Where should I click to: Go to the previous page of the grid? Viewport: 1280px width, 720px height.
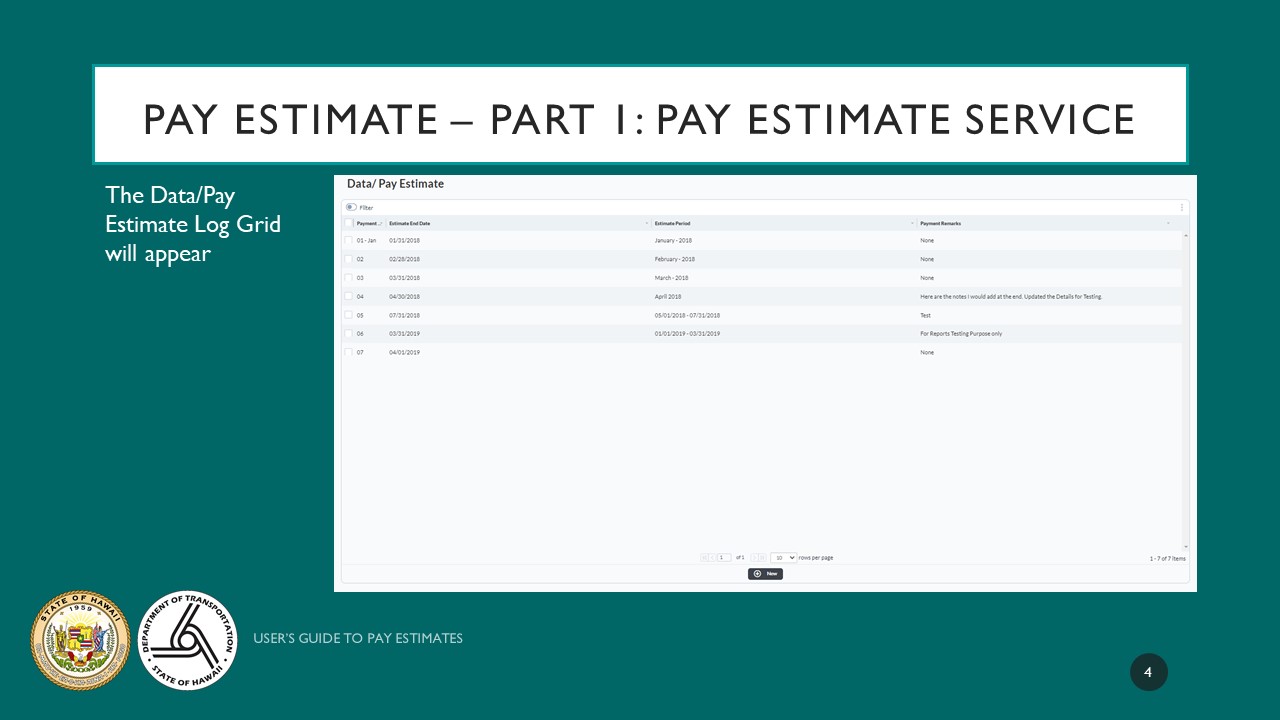click(x=712, y=557)
